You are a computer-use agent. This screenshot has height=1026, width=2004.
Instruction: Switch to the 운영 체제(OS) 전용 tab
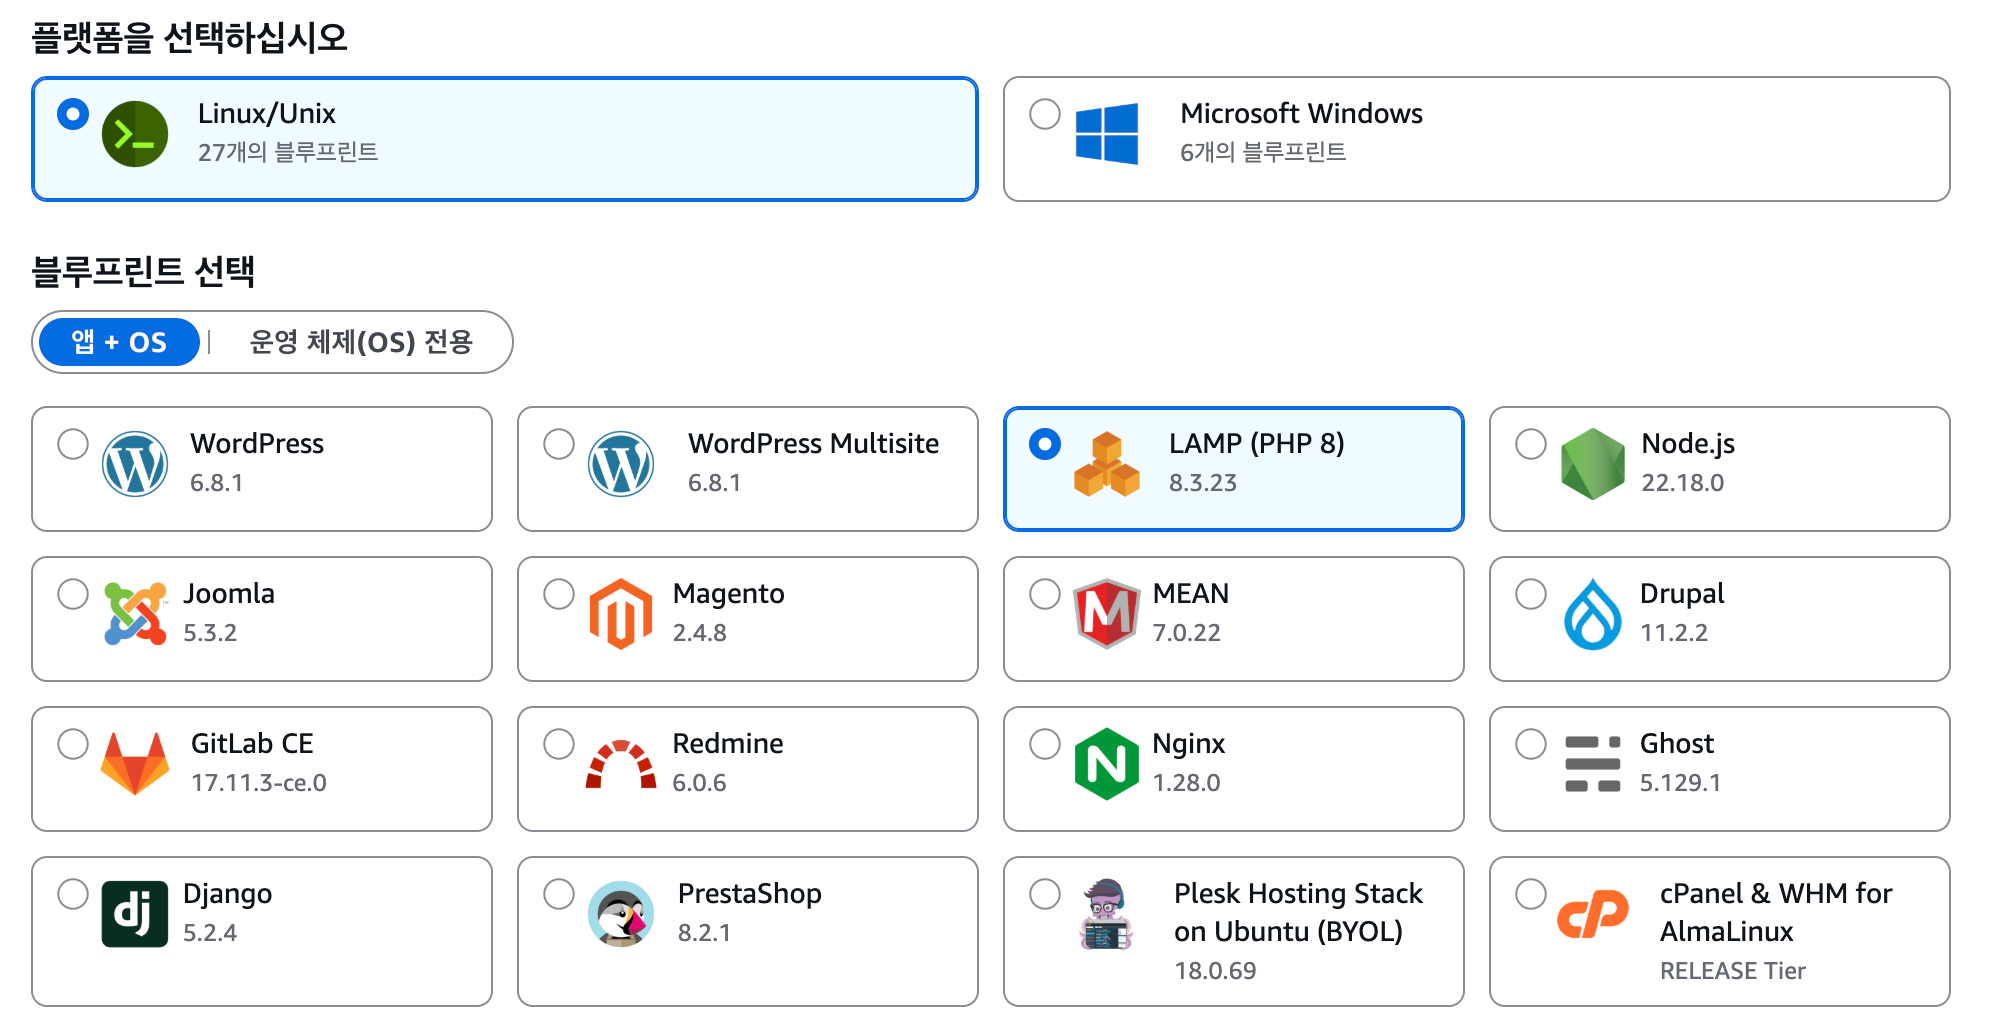361,342
